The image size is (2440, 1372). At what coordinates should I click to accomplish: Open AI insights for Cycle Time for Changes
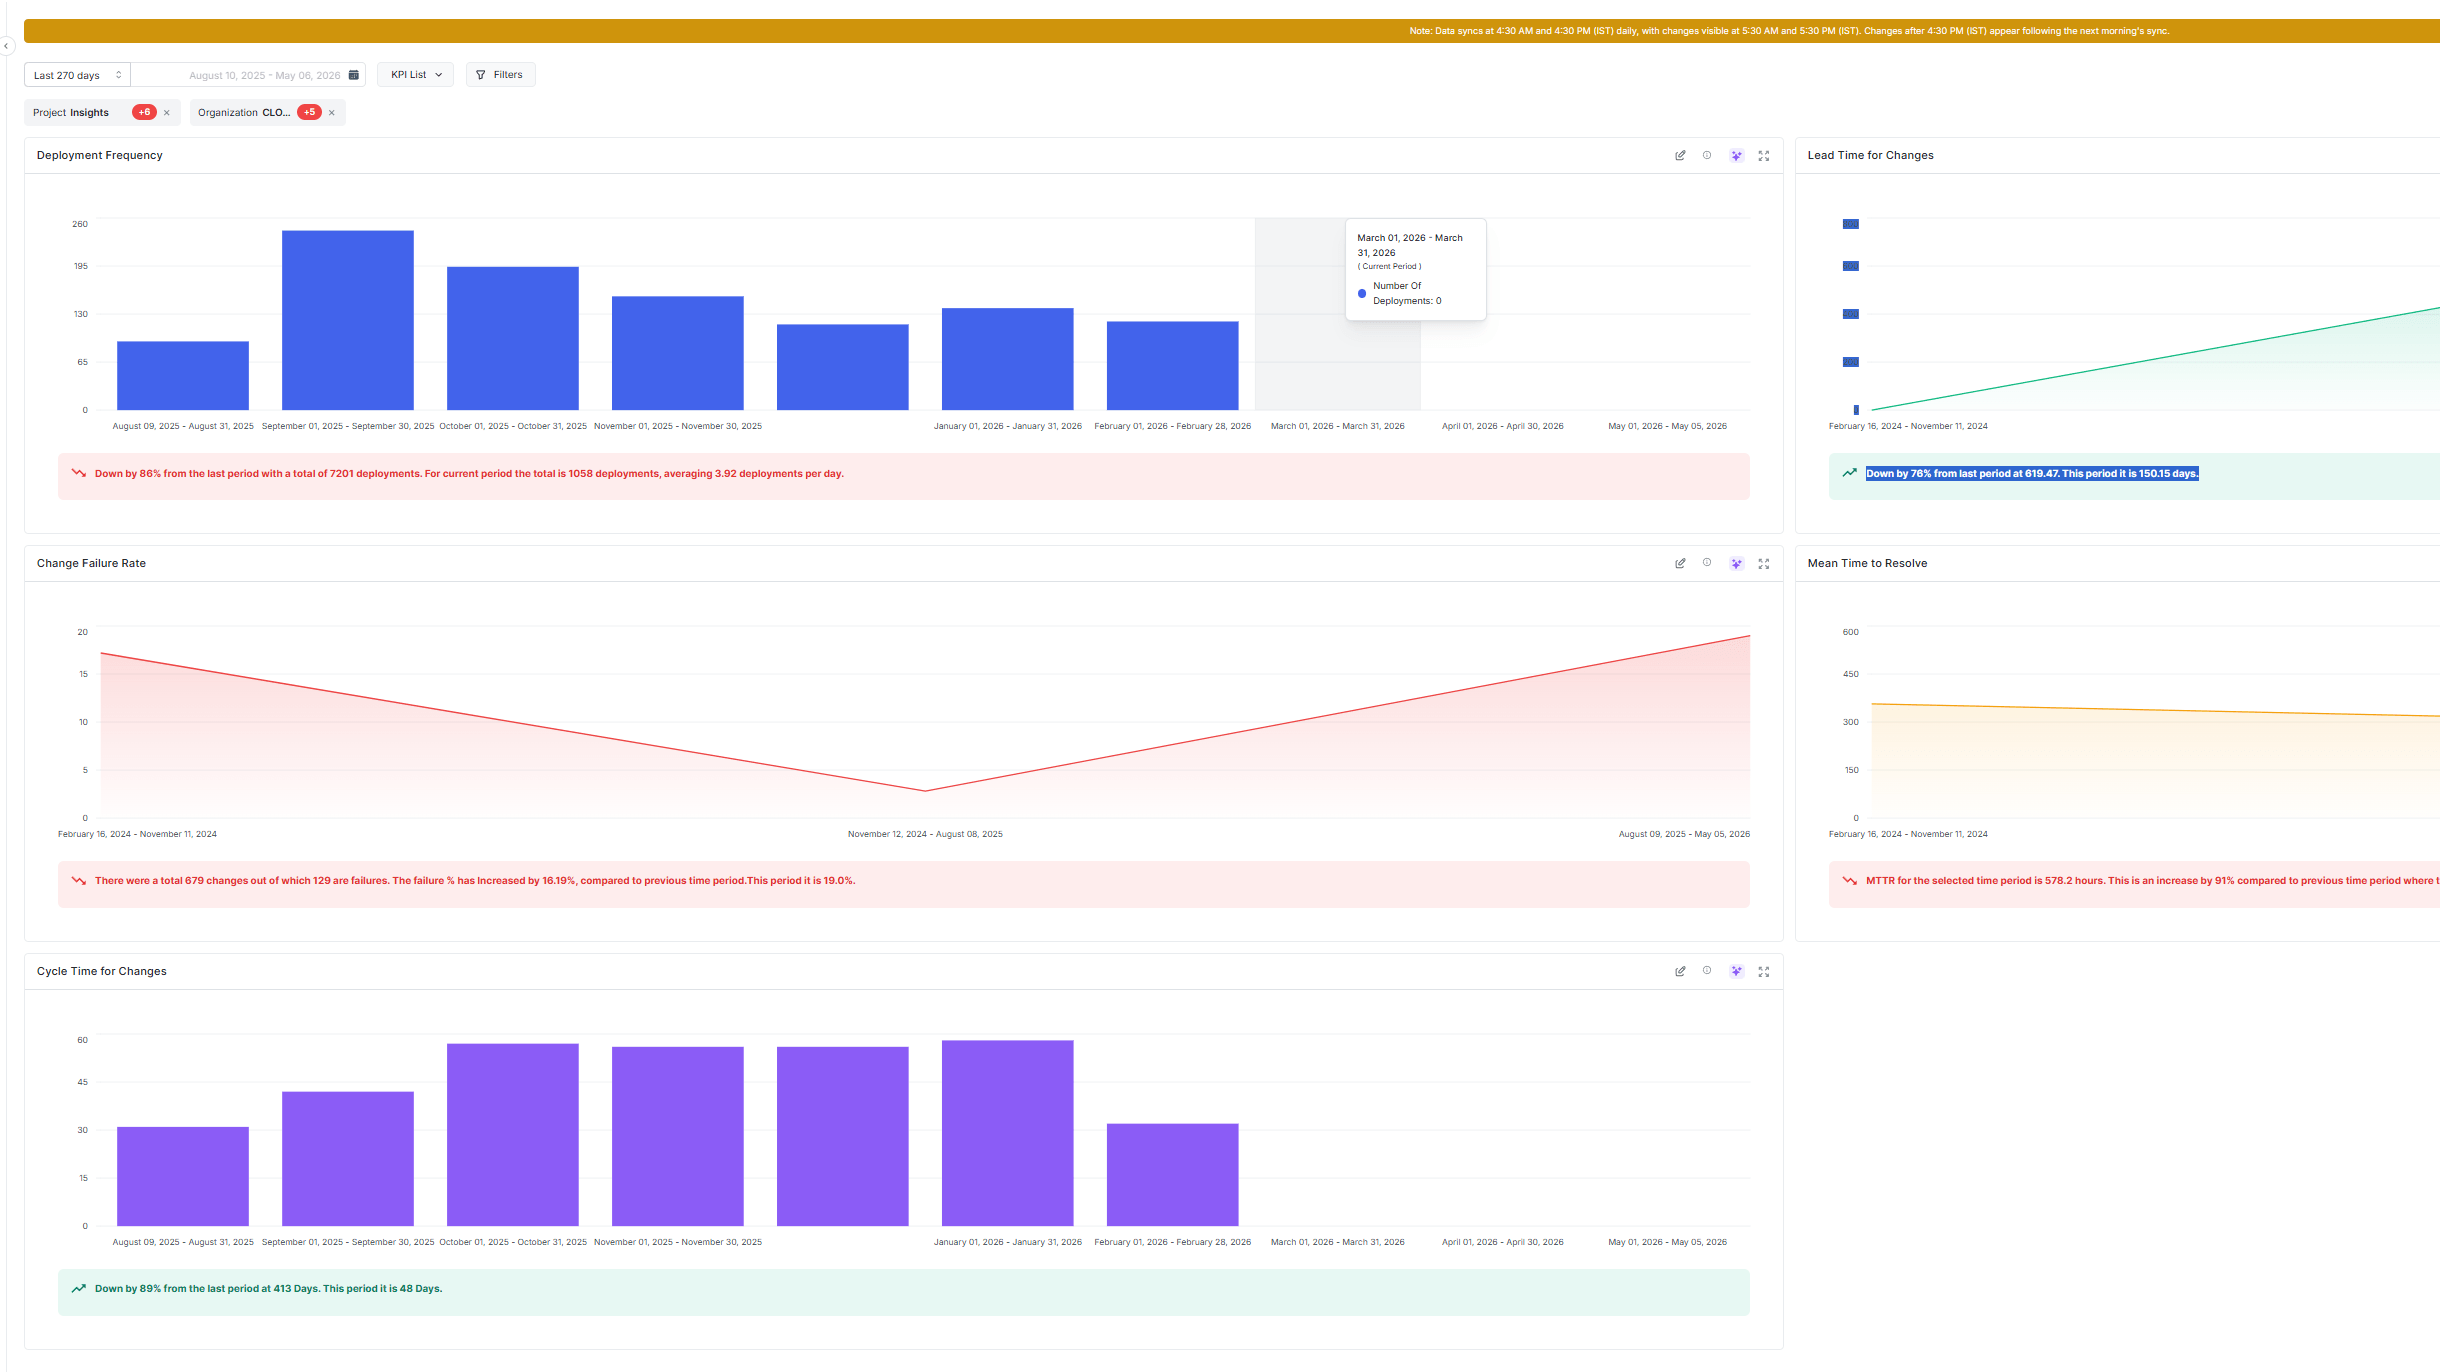1736,972
